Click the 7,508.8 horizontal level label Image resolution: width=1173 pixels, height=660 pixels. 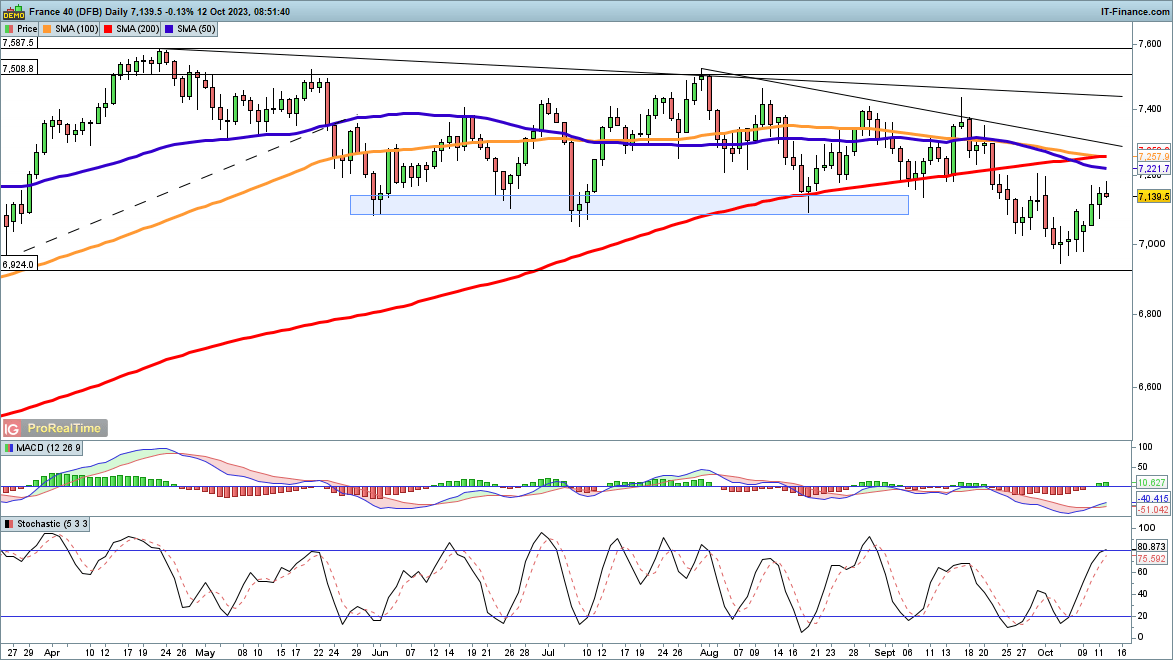click(x=19, y=69)
